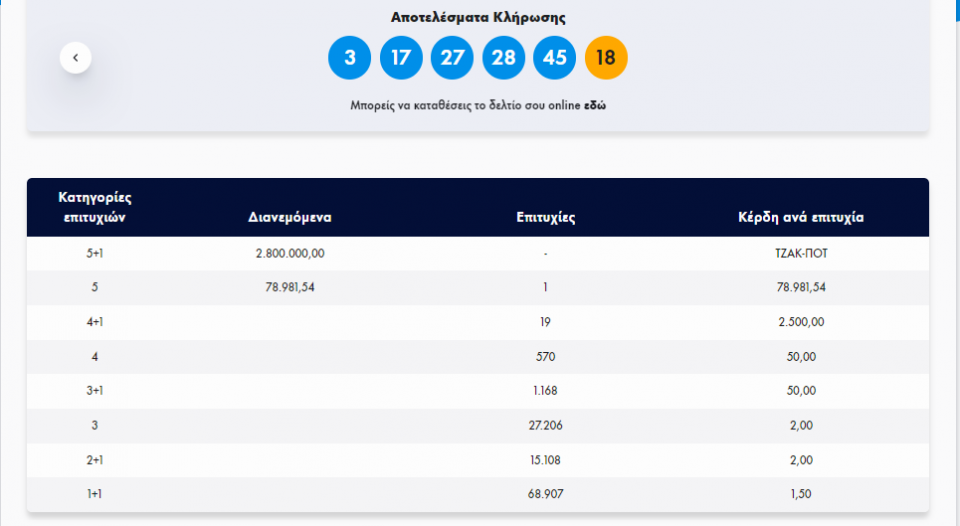Select the blue ball number 28
Image resolution: width=960 pixels, height=526 pixels.
click(503, 58)
